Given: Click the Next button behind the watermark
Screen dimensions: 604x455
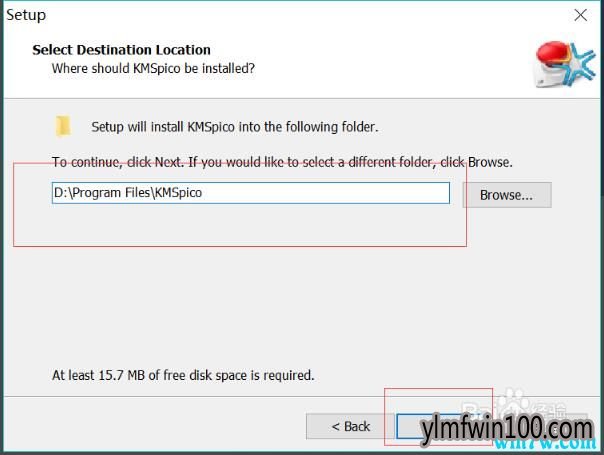Looking at the screenshot, I should (x=439, y=426).
